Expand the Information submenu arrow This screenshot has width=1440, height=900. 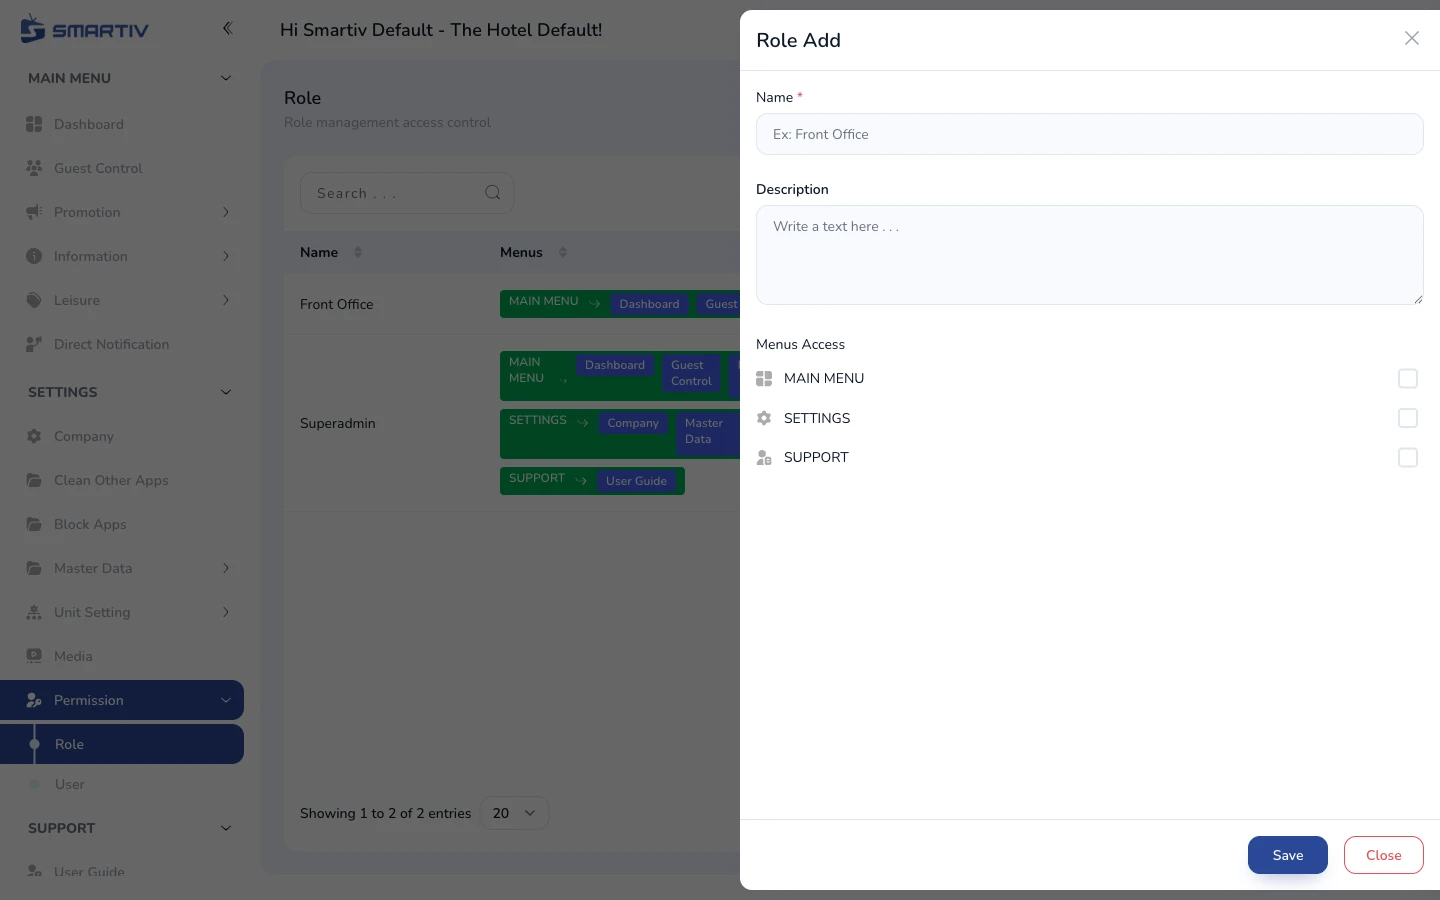tap(226, 256)
